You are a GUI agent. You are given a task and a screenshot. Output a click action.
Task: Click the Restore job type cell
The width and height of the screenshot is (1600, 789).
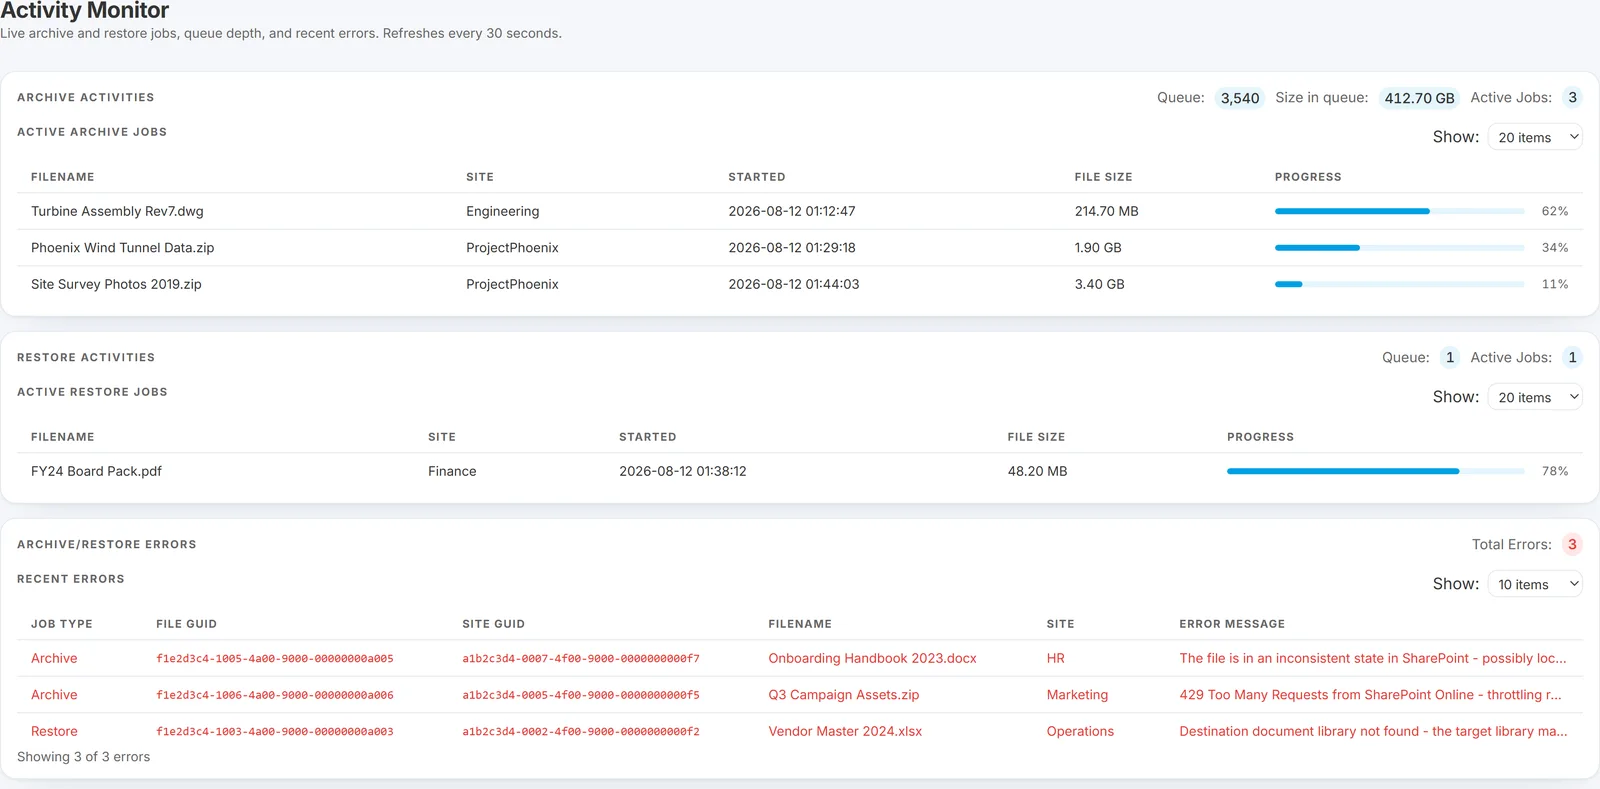coord(54,731)
